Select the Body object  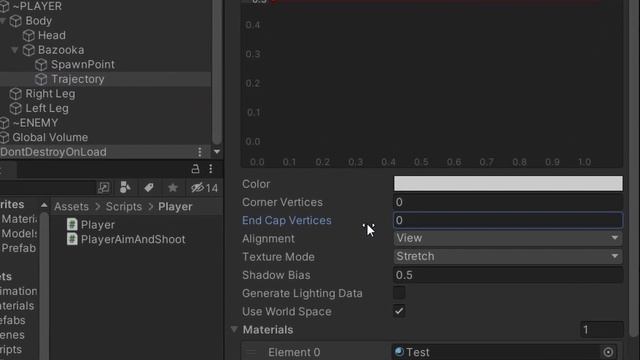pos(38,21)
